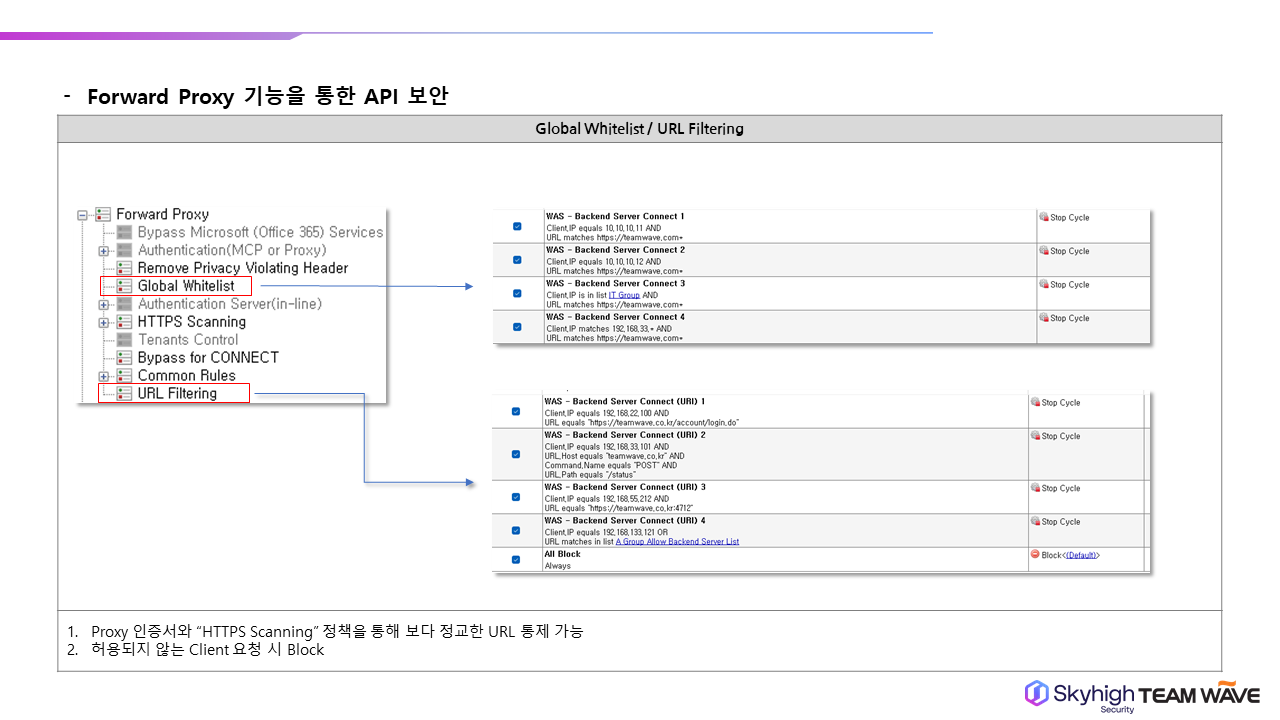Click Stop Cycle icon for Backend Server Connect (URI) 3
Screen dimensions: 1280x720
pos(1036,488)
